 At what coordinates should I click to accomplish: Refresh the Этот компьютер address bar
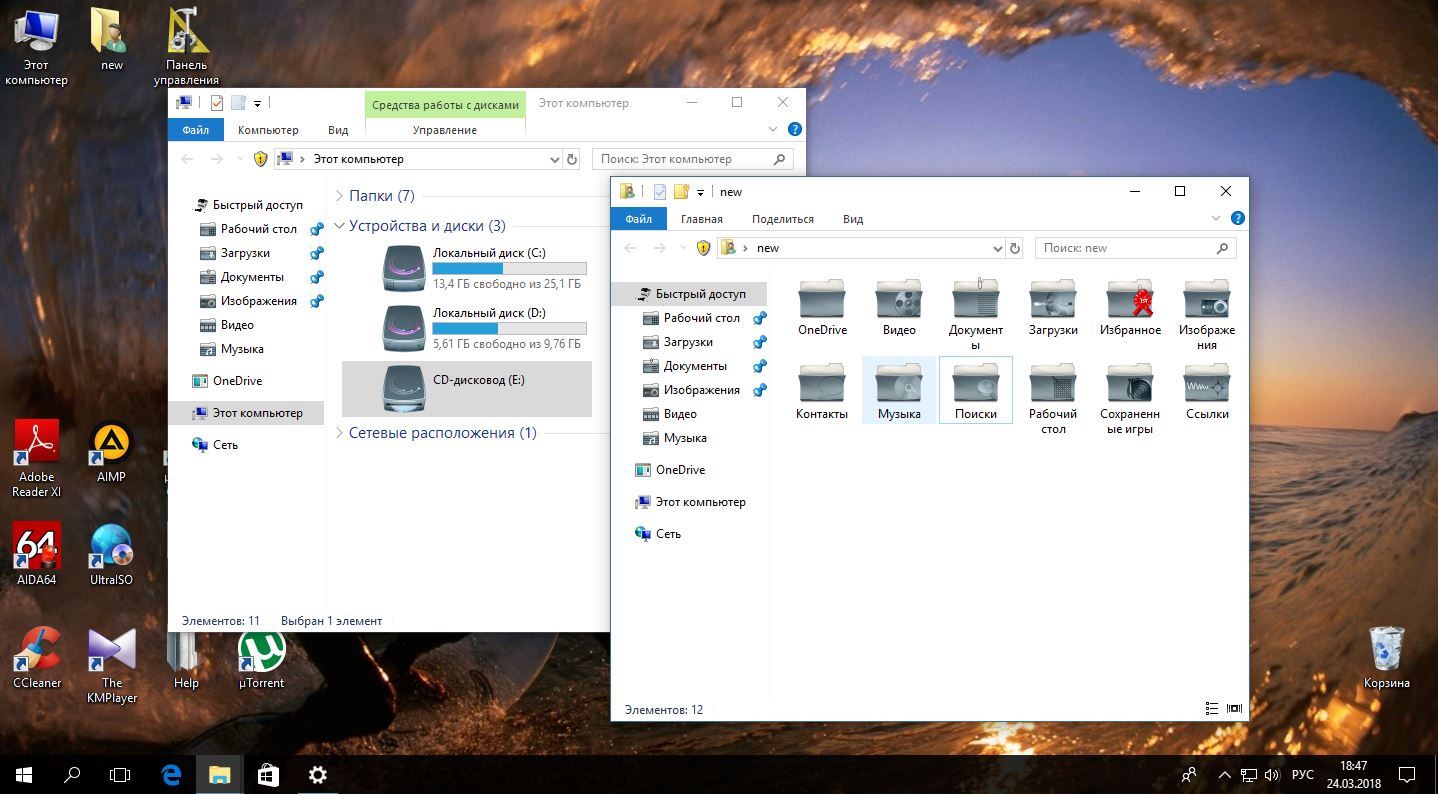coord(572,159)
